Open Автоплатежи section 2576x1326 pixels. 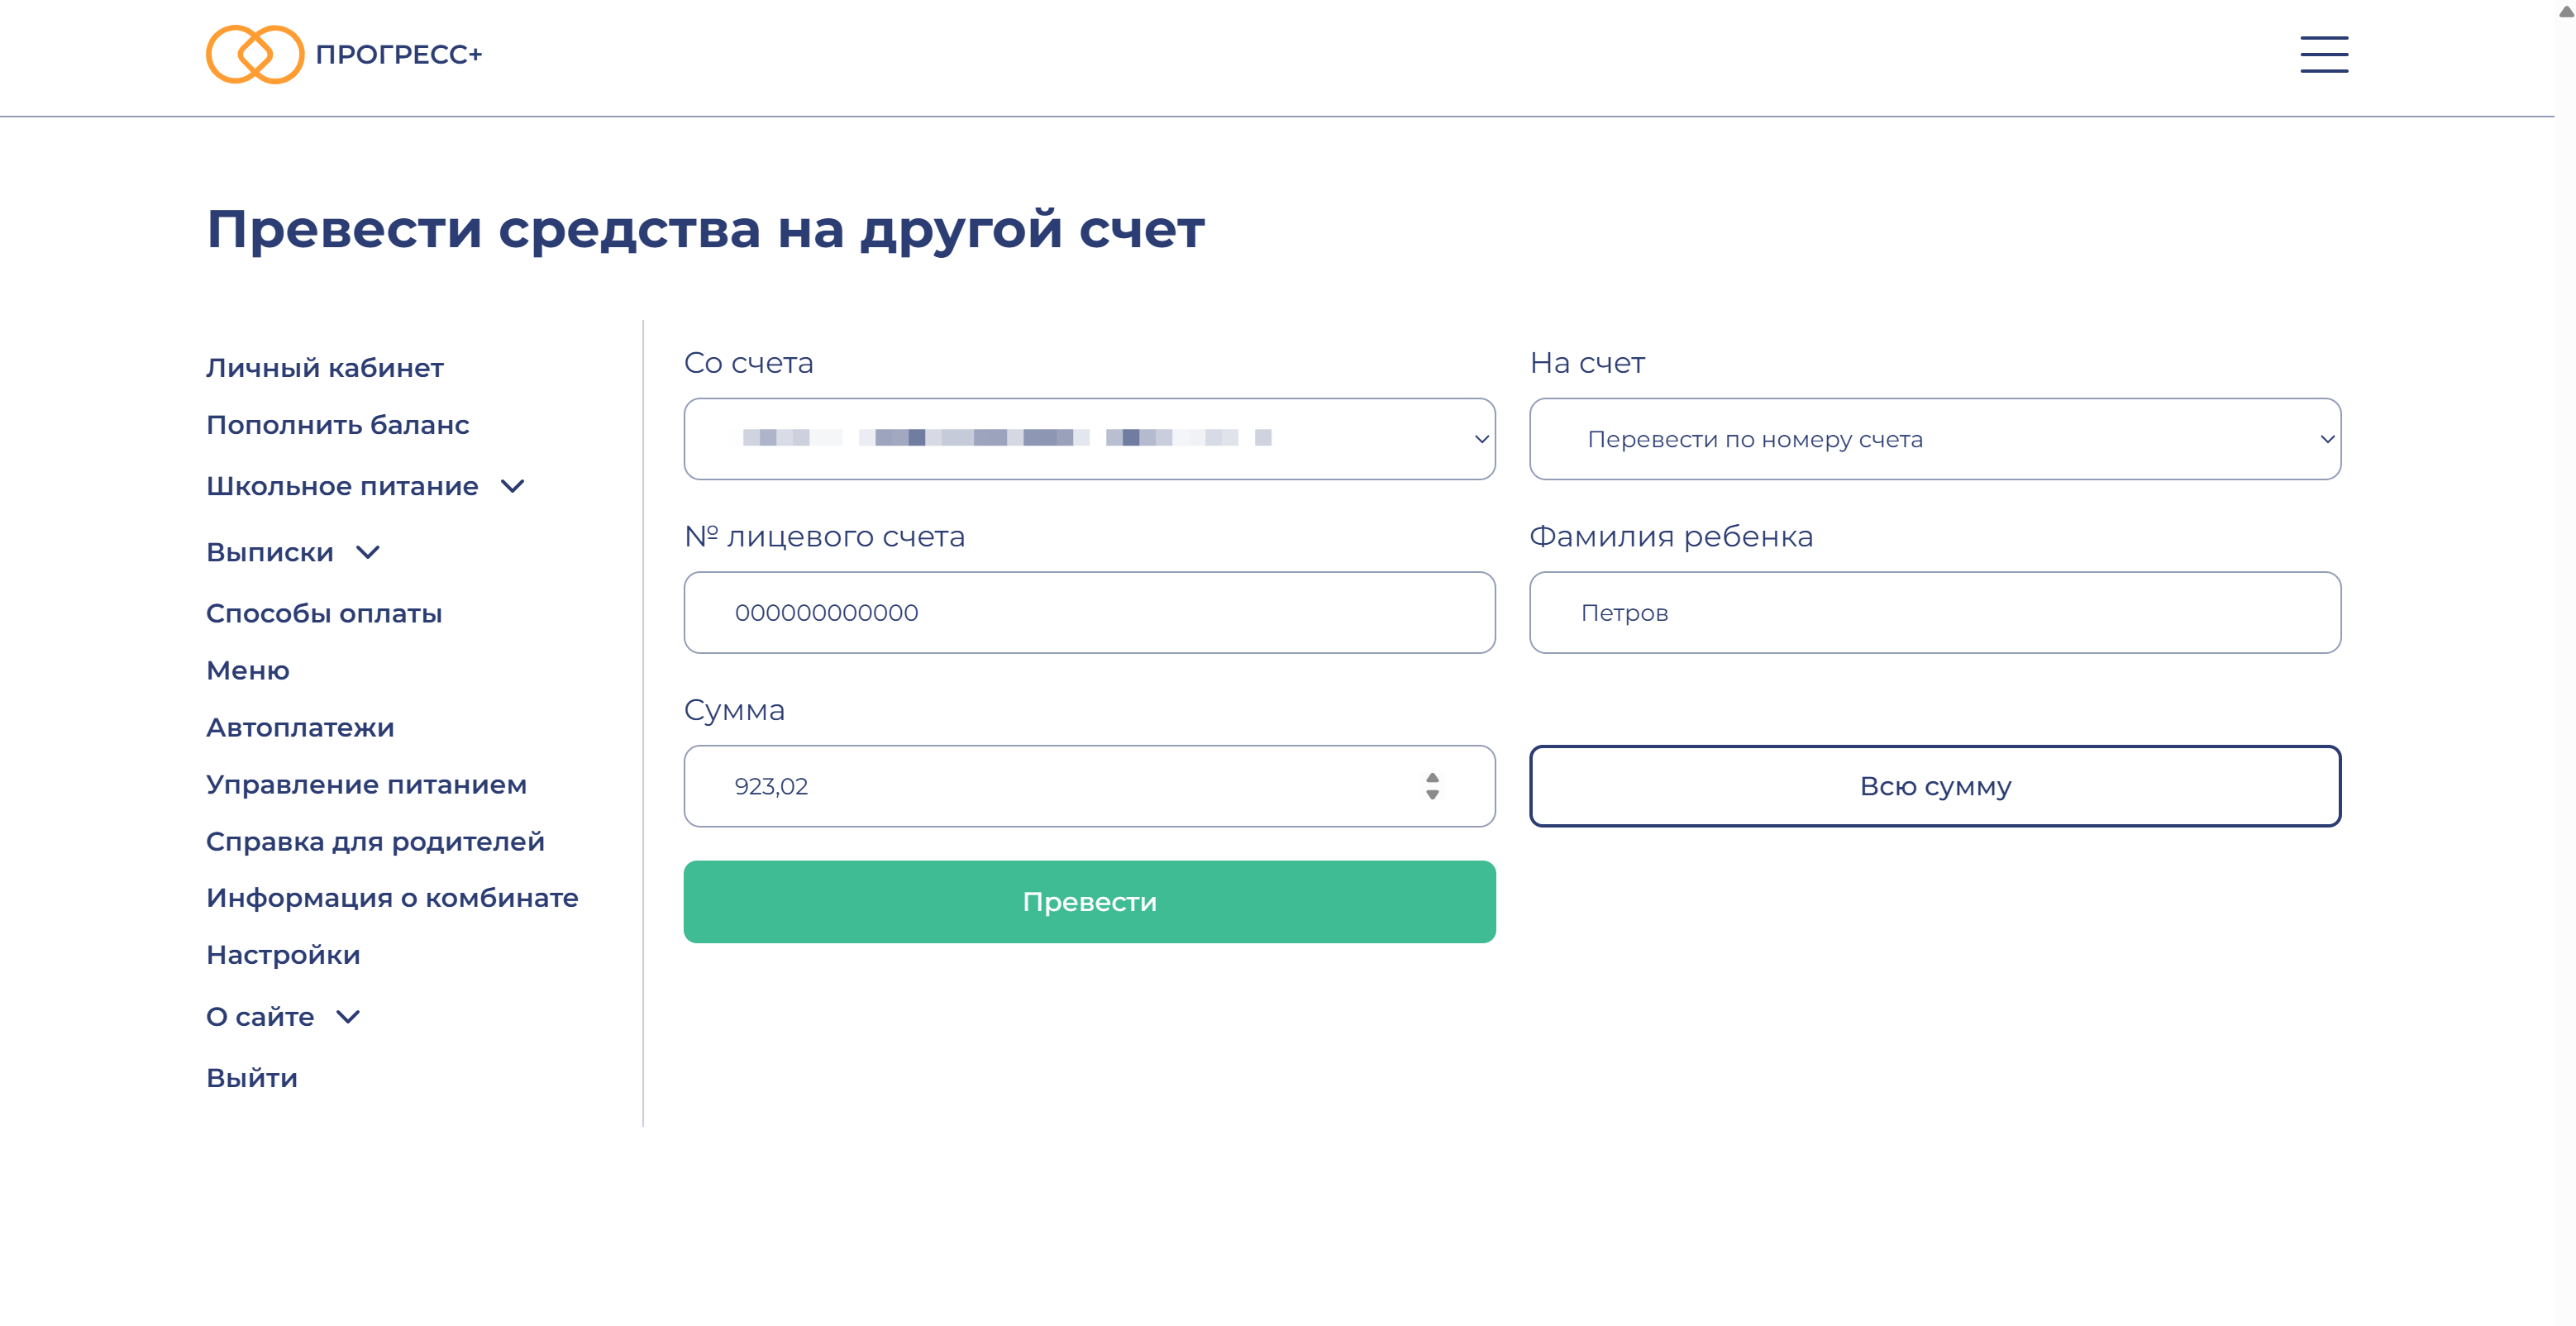300,727
